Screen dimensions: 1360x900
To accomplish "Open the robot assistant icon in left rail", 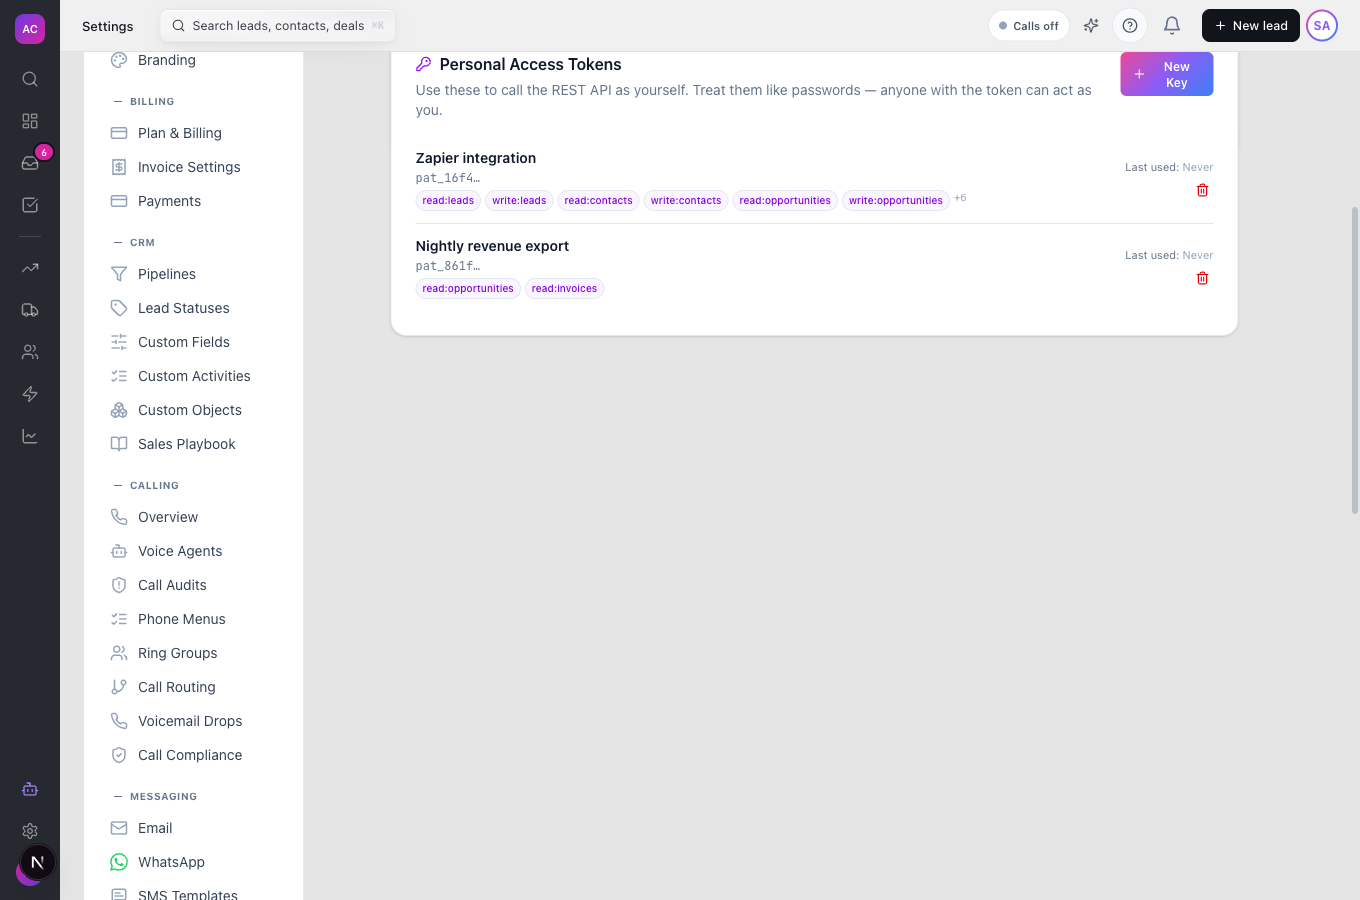I will 30,789.
